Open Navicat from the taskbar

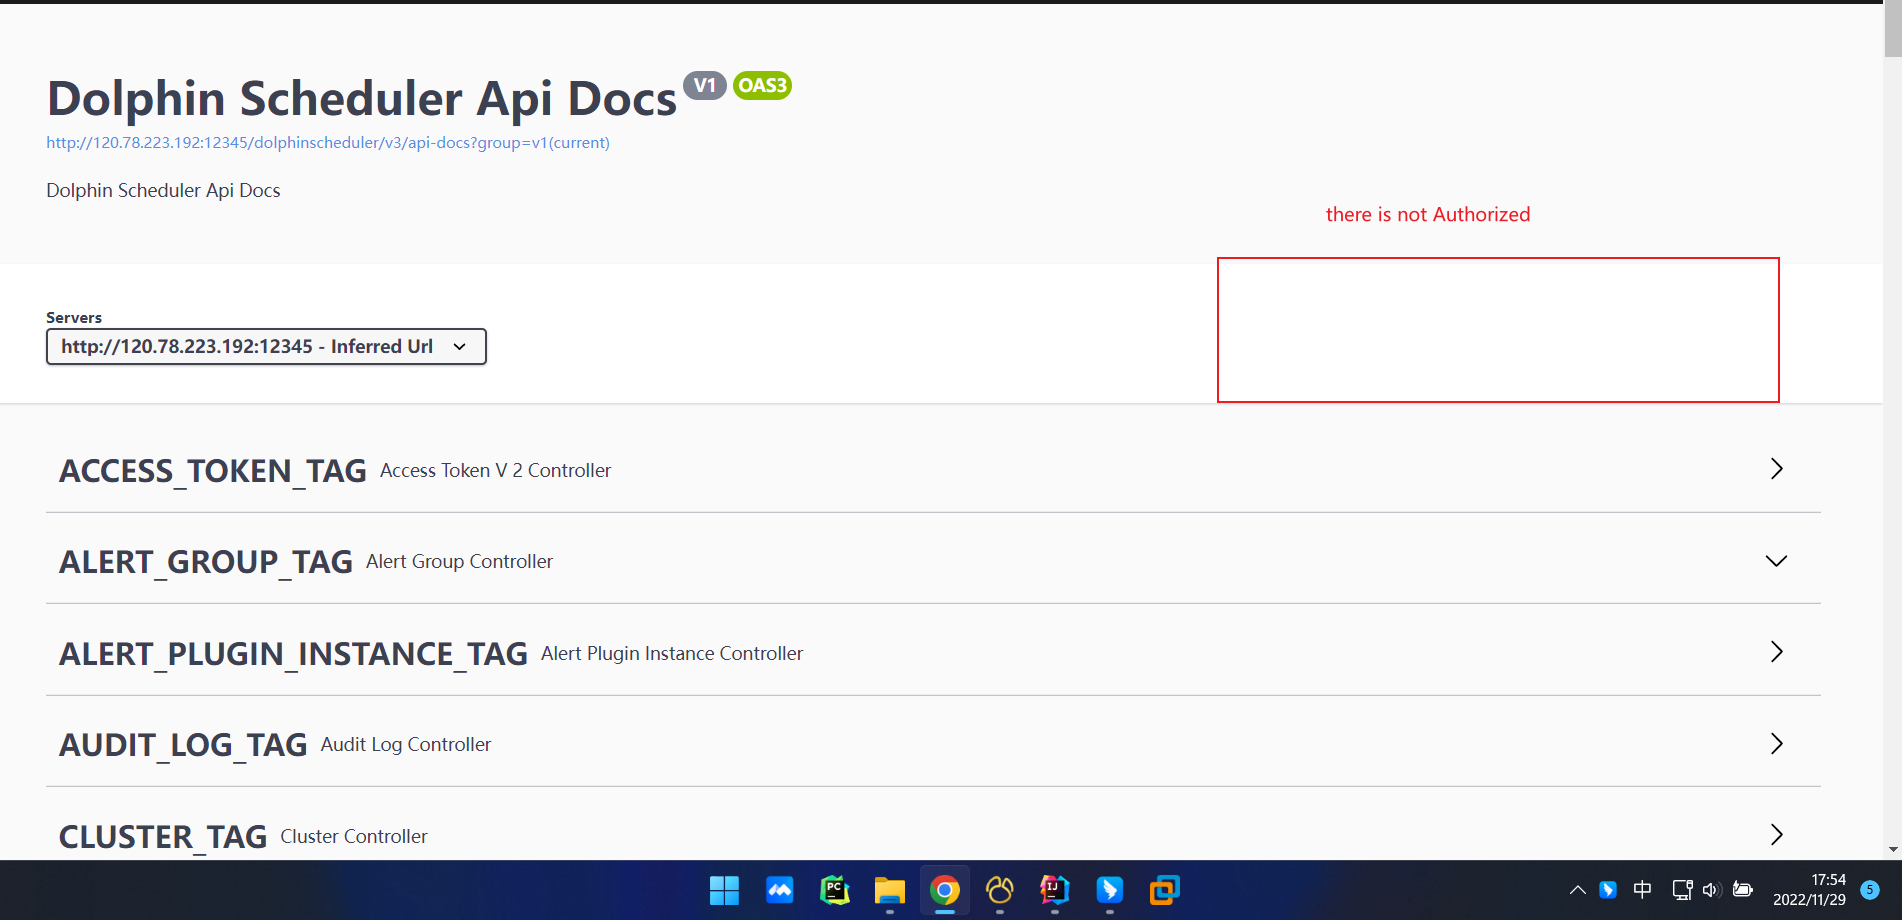pyautogui.click(x=999, y=890)
